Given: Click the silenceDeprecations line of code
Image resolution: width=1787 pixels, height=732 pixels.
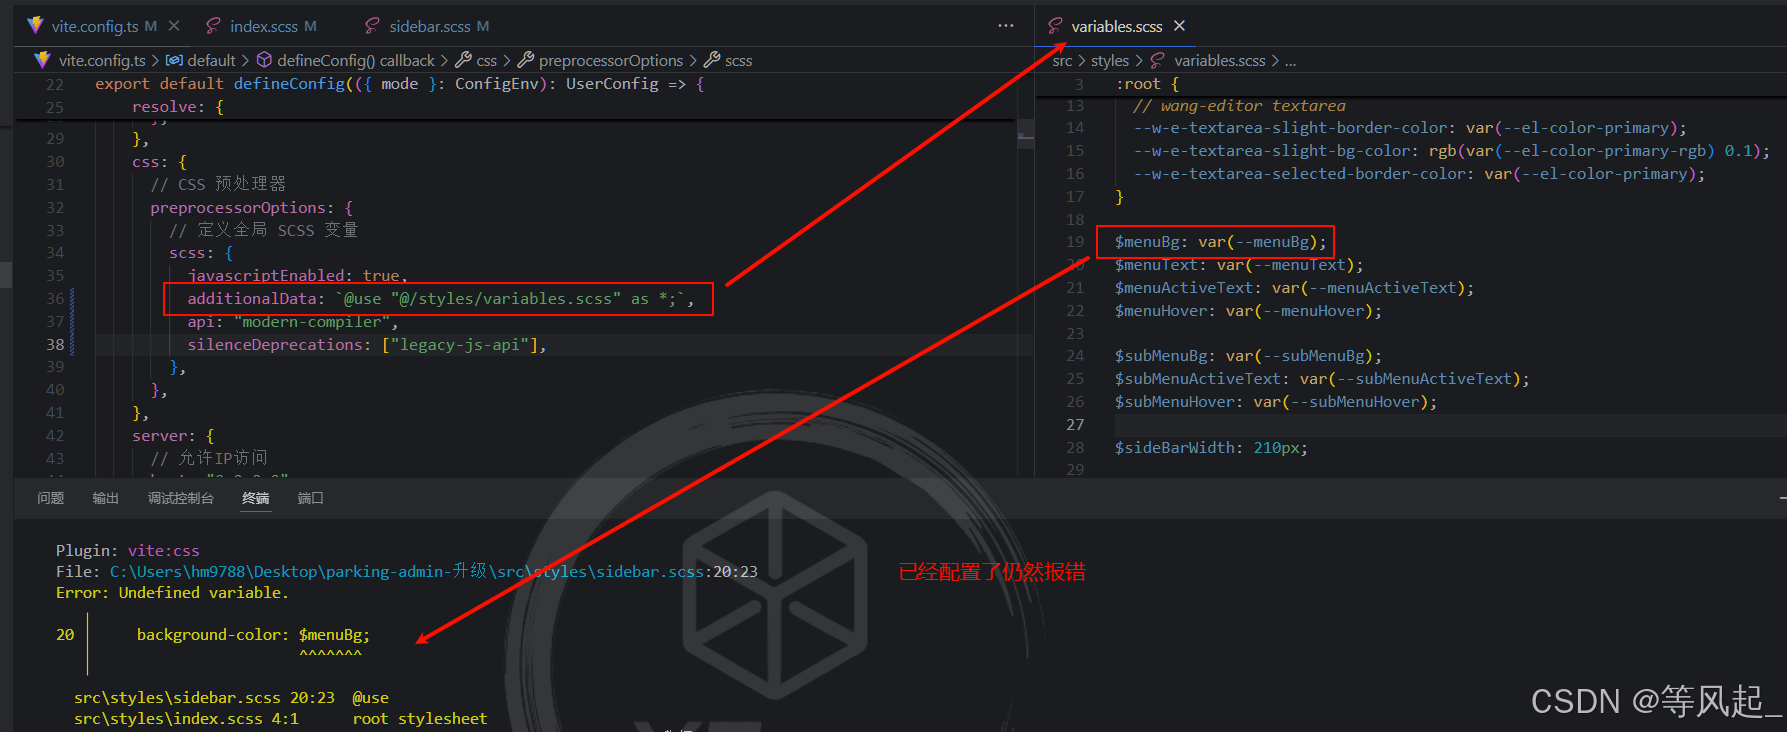Looking at the screenshot, I should pyautogui.click(x=367, y=345).
